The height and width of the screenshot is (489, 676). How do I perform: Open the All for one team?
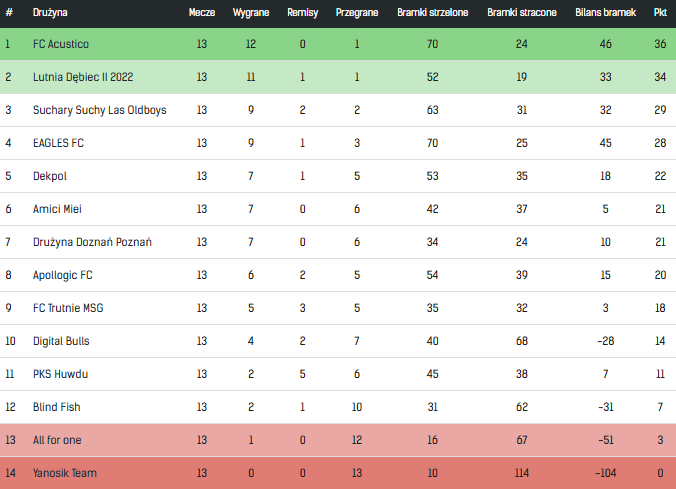click(x=58, y=440)
